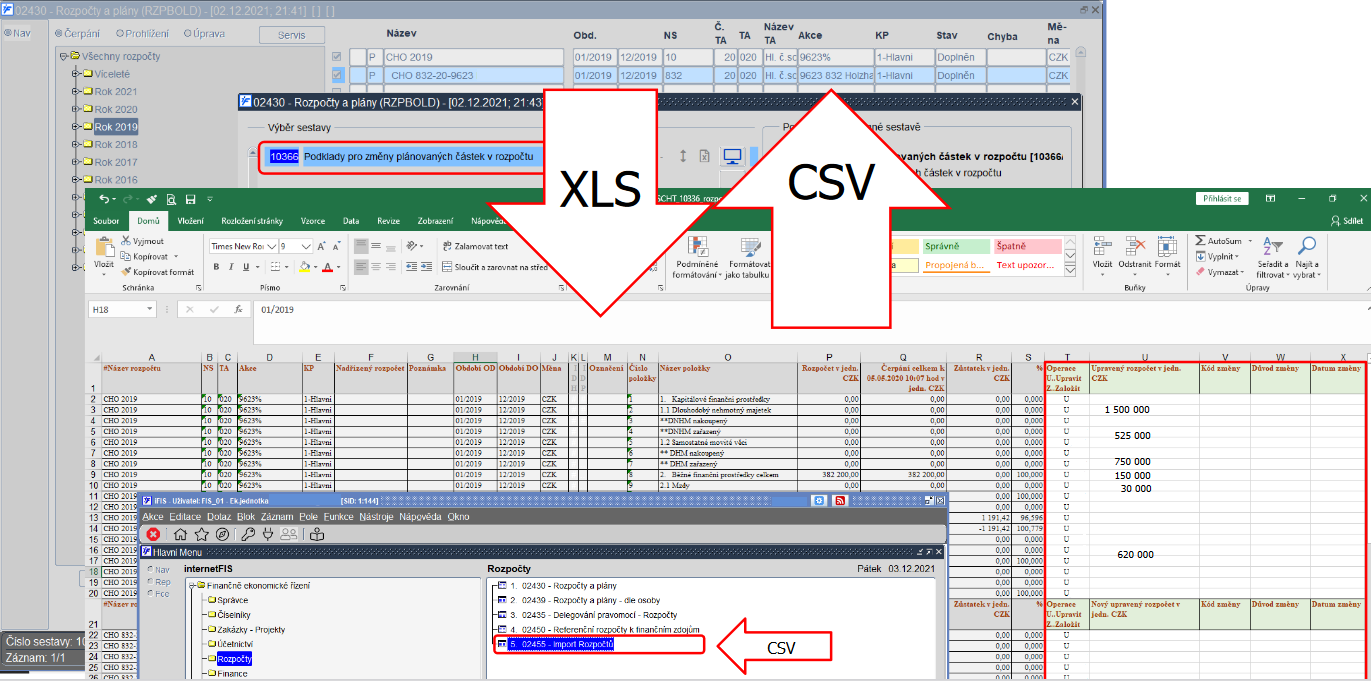Click Sloučit a zarovnat na střed
The image size is (1371, 681).
(495, 267)
